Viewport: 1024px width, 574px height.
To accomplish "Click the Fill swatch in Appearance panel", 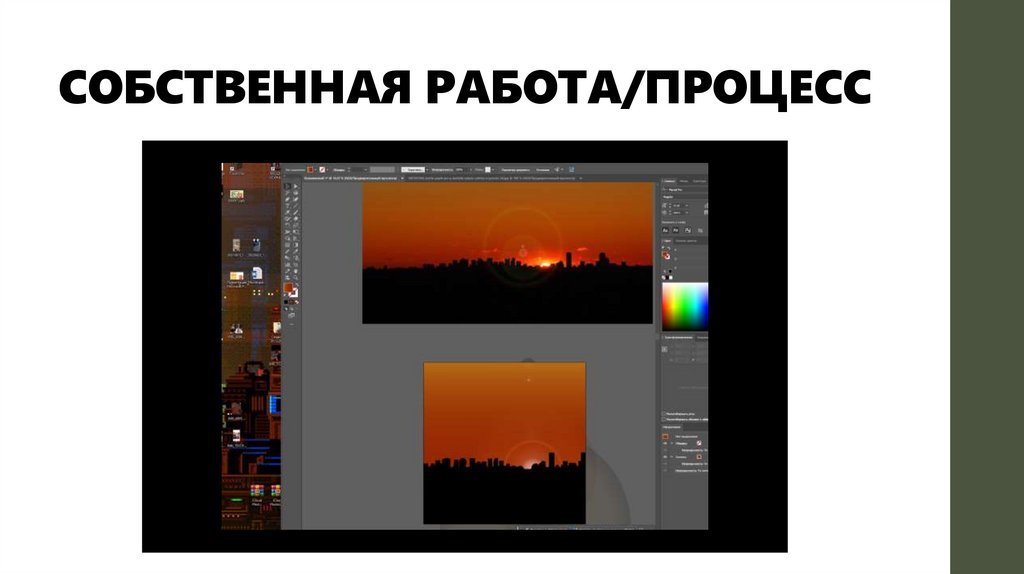I will 699,457.
